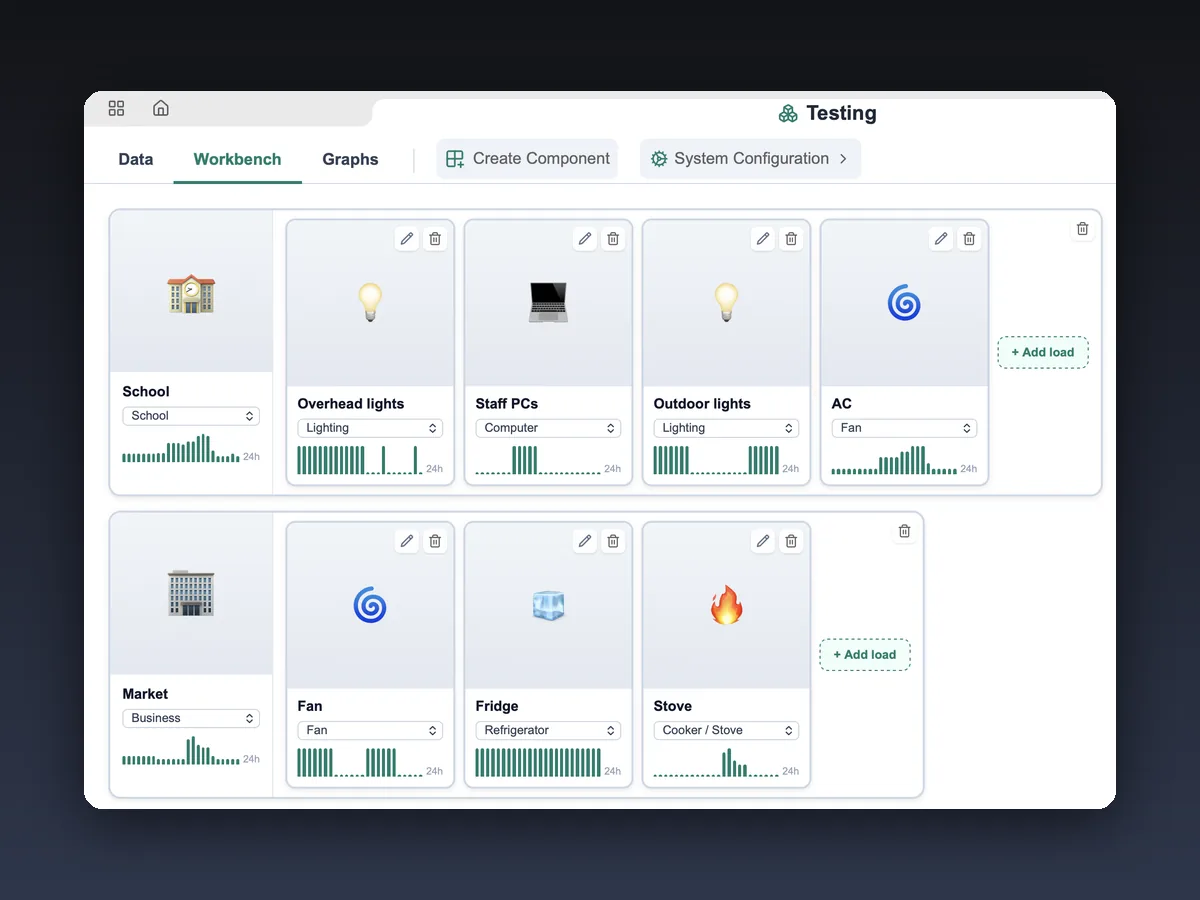Open the AC Fan type dropdown
The height and width of the screenshot is (900, 1200).
904,428
